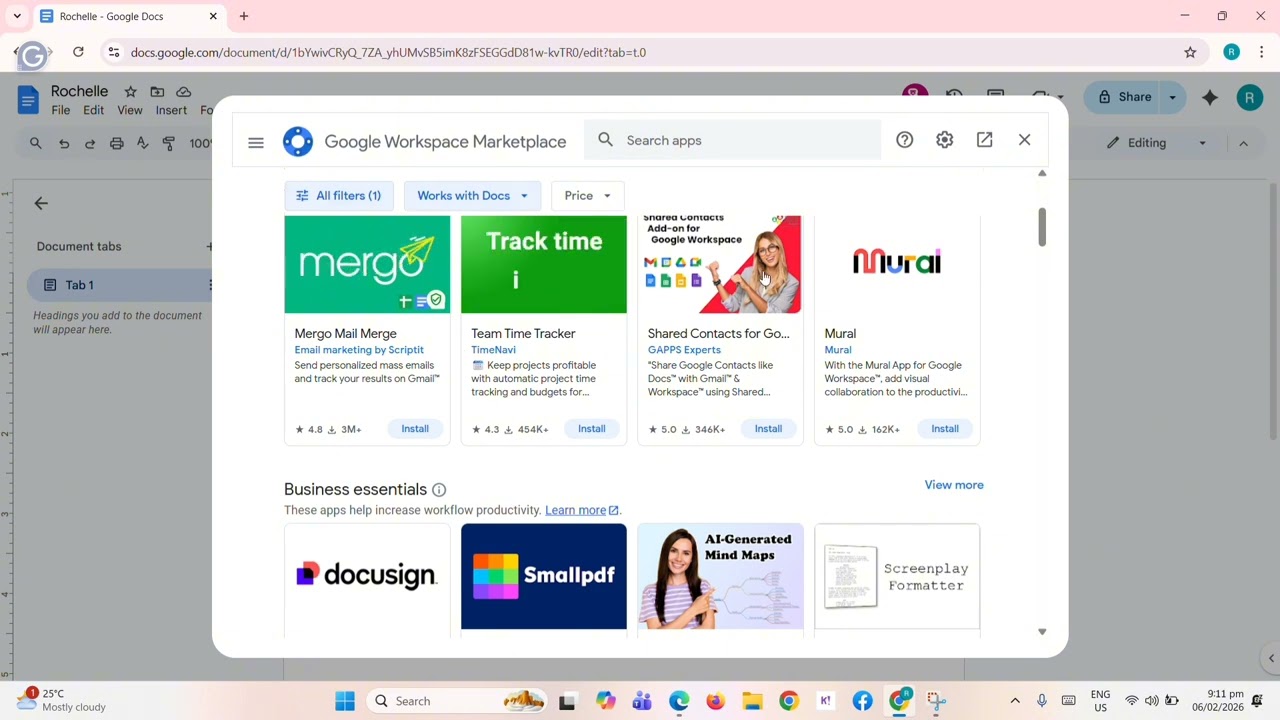Open the View menu in Docs
The image size is (1280, 720).
point(130,110)
